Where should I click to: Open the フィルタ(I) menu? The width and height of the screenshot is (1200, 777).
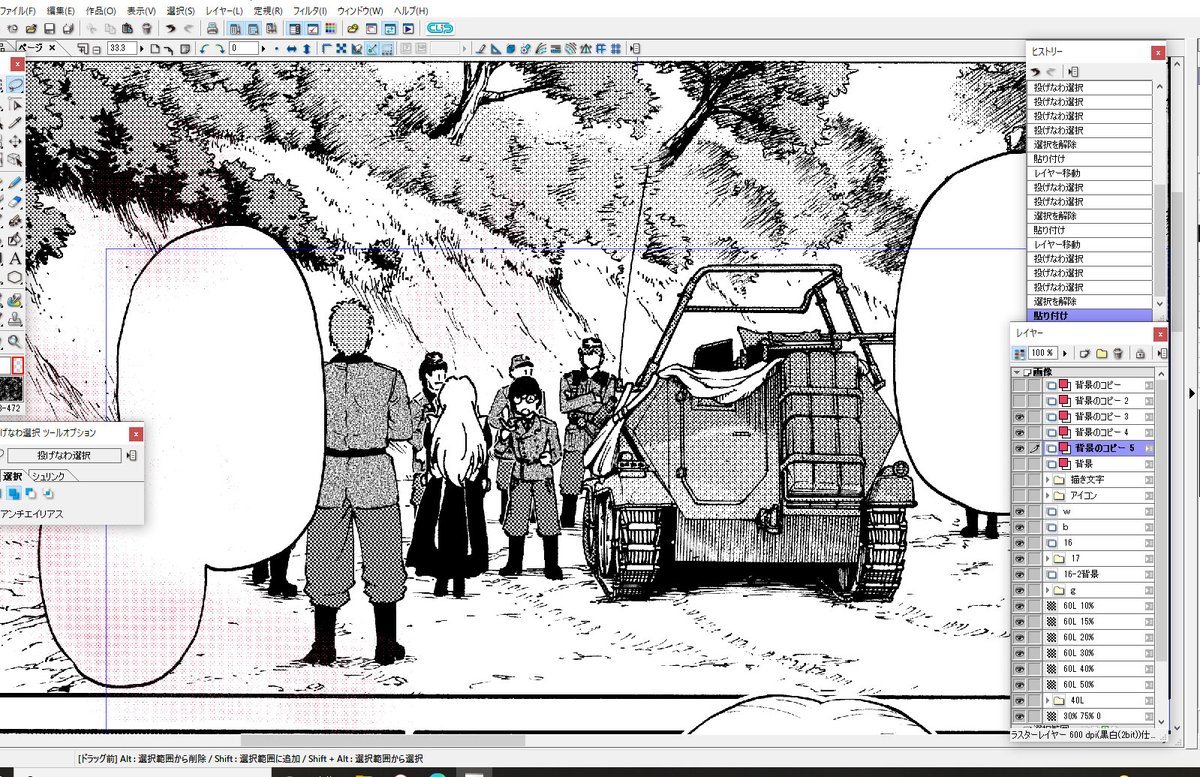click(x=309, y=10)
